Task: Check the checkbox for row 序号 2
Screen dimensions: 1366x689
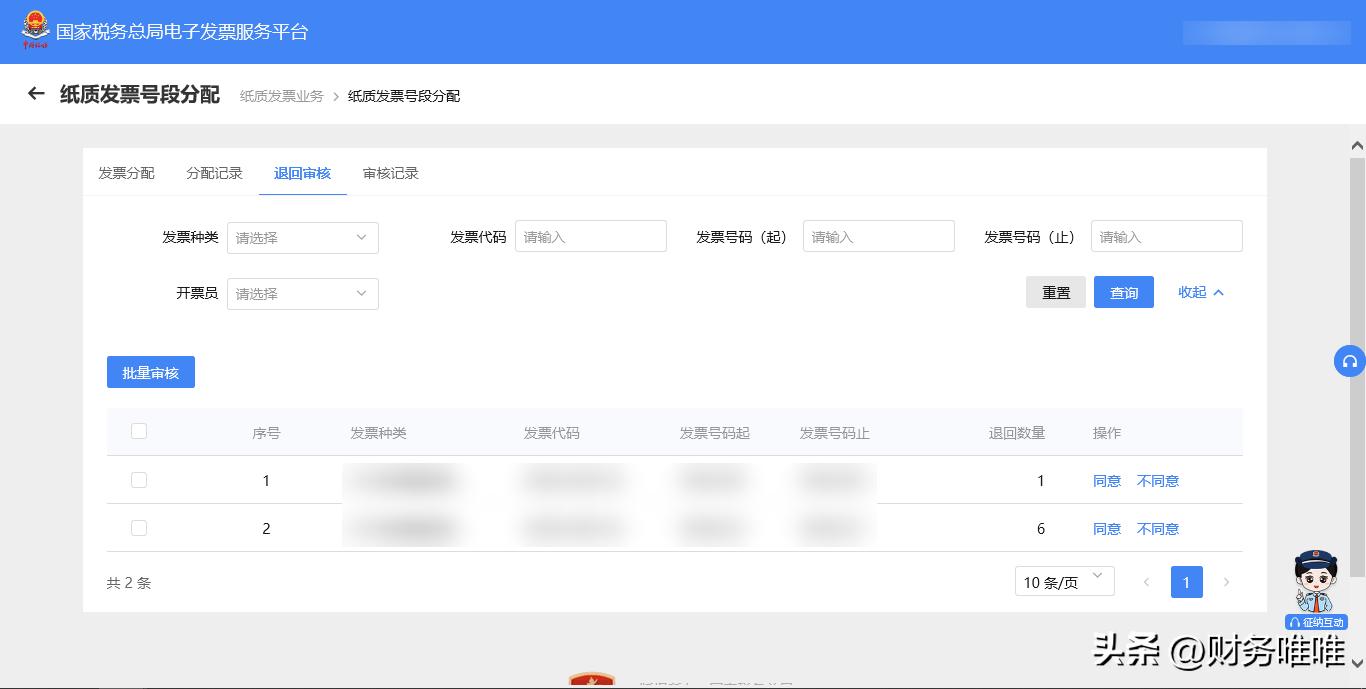Action: [x=139, y=528]
